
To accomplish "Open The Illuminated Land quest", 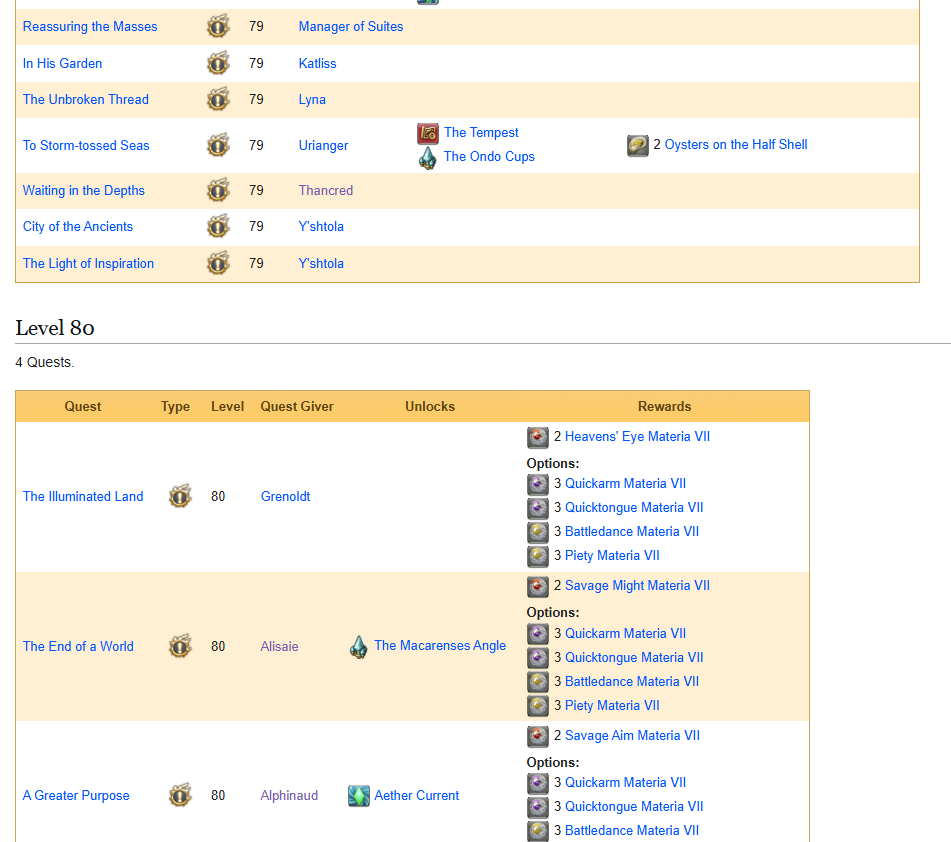I will (x=83, y=496).
